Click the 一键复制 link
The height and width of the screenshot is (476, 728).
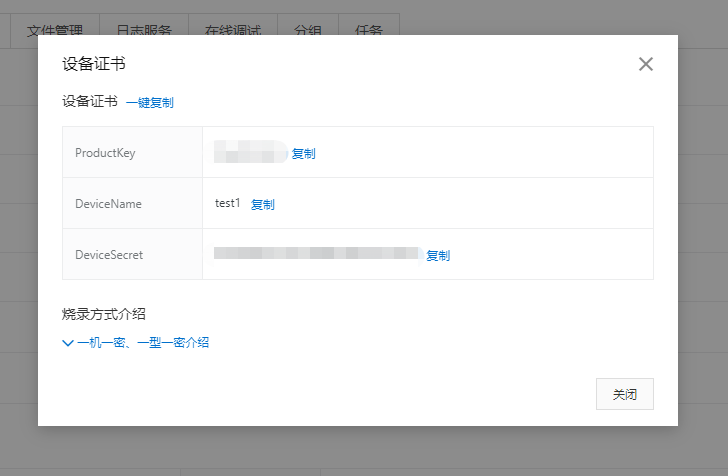pos(150,103)
